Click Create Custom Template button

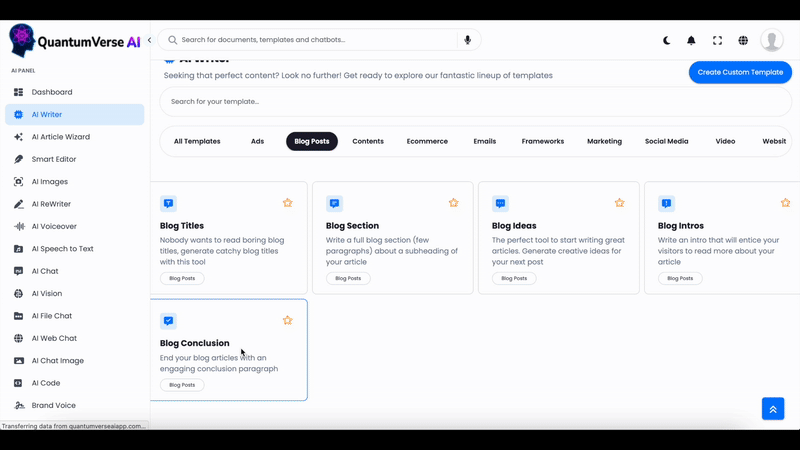[x=740, y=72]
